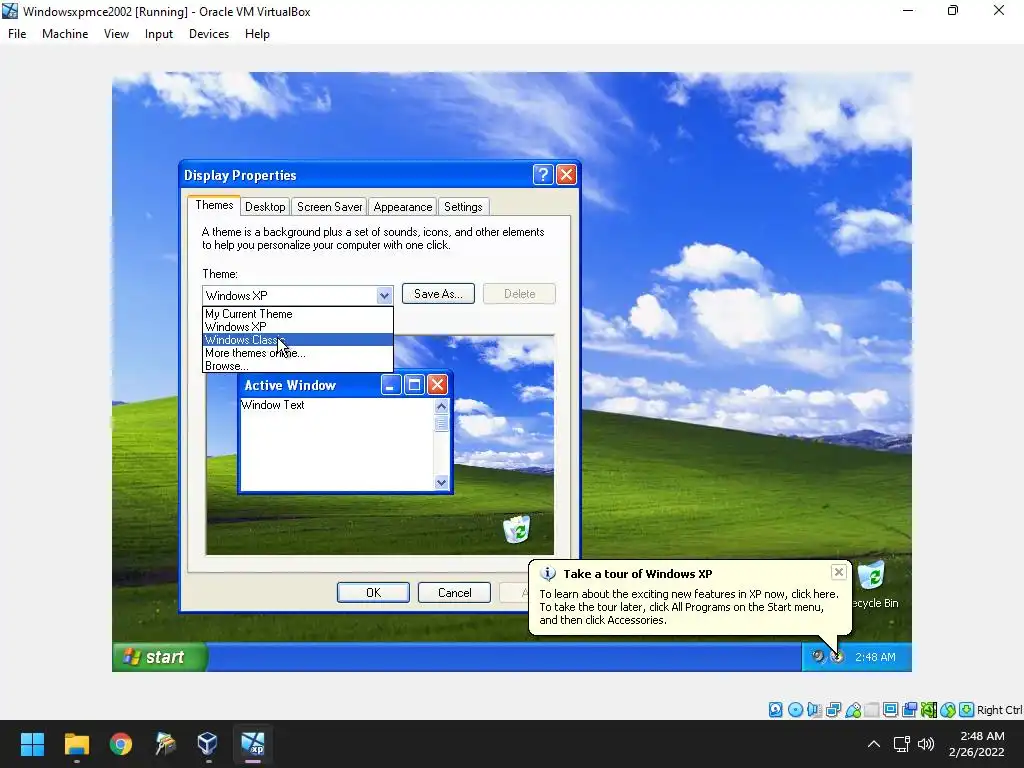Viewport: 1024px width, 768px height.
Task: Click the Recycle Bin icon on XP desktop
Action: pos(871,577)
